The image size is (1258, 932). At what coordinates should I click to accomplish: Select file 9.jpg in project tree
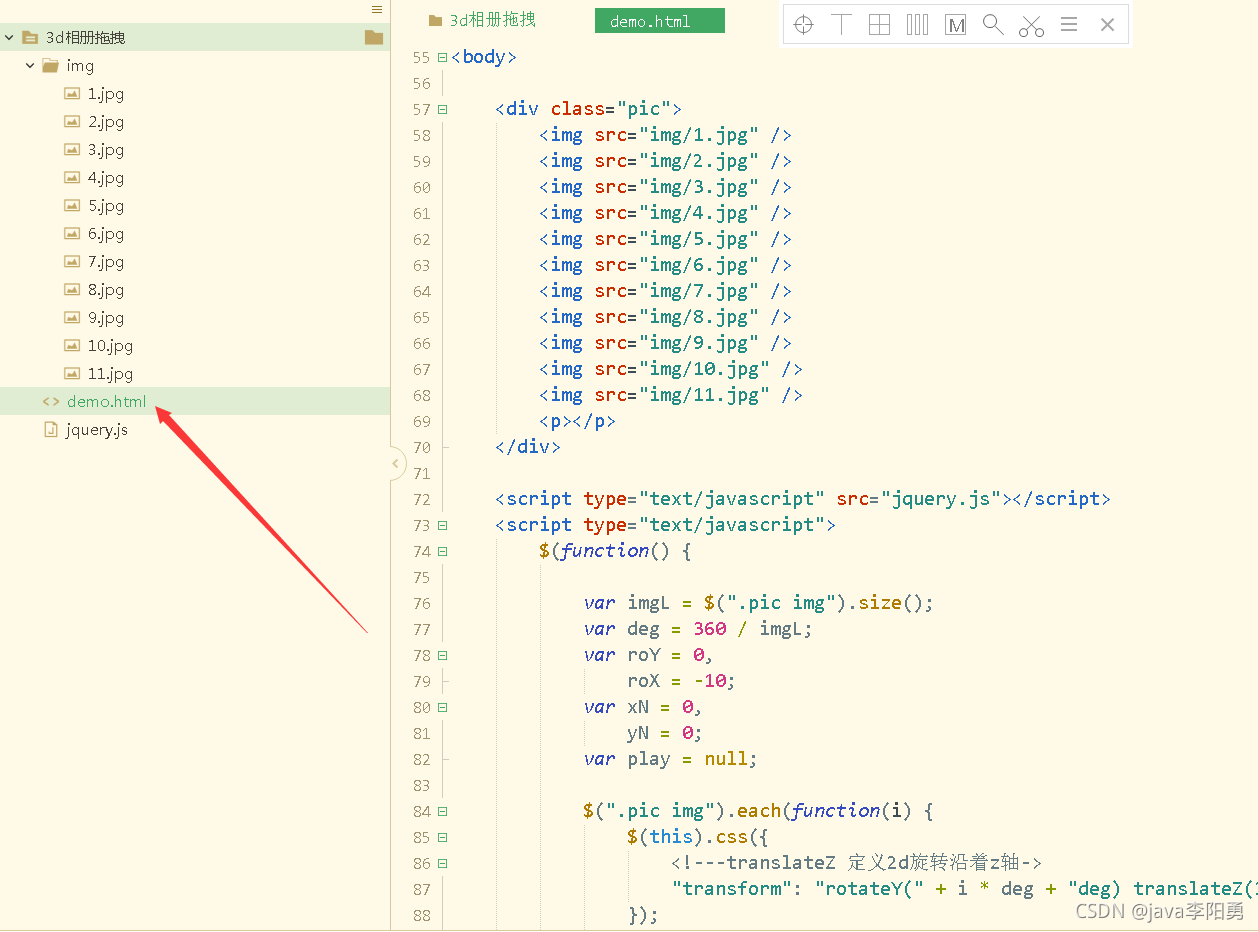coord(106,318)
